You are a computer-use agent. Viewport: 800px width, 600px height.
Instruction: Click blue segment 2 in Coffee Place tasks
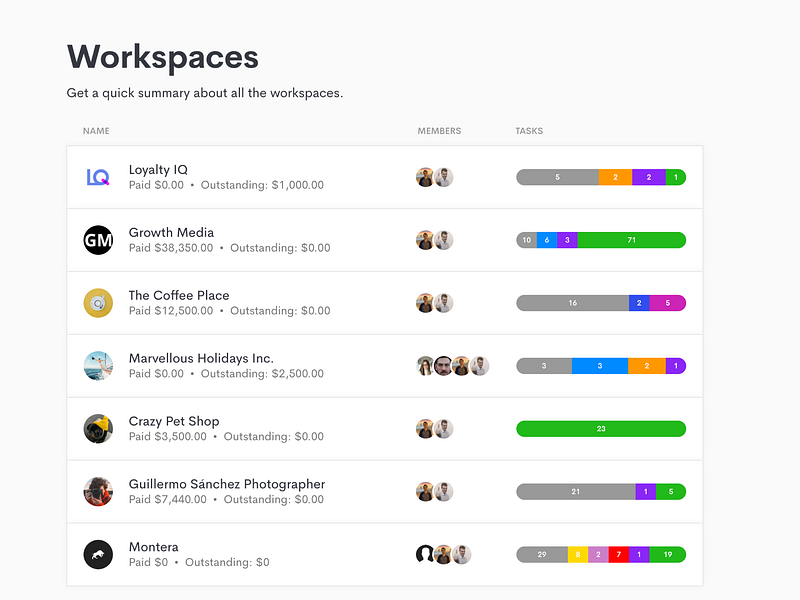pyautogui.click(x=639, y=303)
